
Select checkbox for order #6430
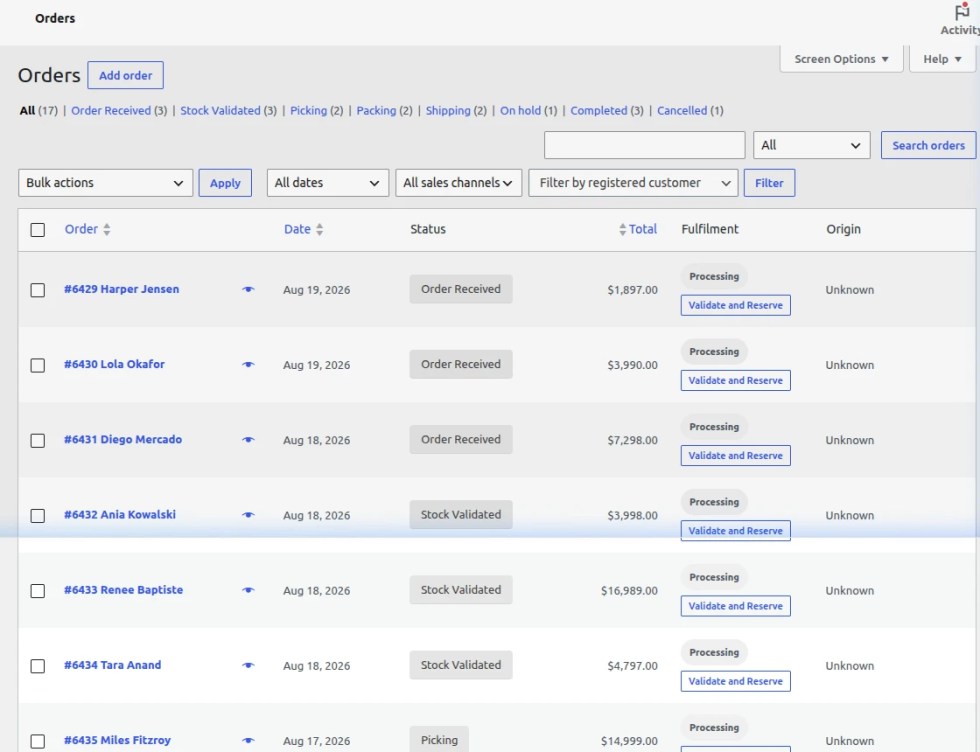(x=38, y=365)
